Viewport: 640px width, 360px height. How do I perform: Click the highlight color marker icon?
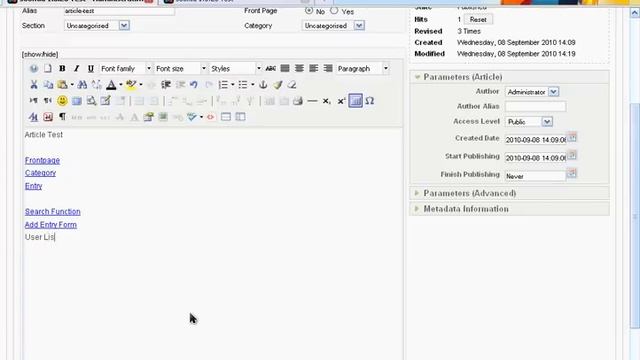[131, 85]
